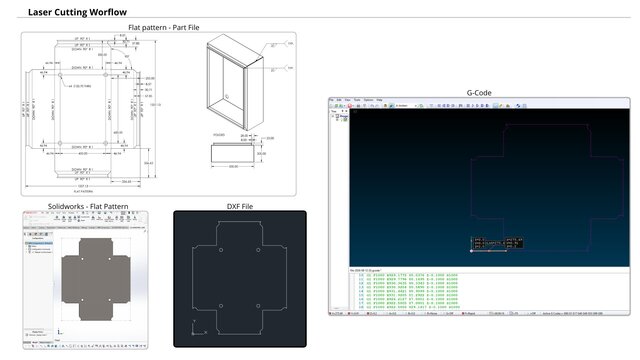This screenshot has width=640, height=360.
Task: Open the DXF File preview image
Action: coord(240,279)
